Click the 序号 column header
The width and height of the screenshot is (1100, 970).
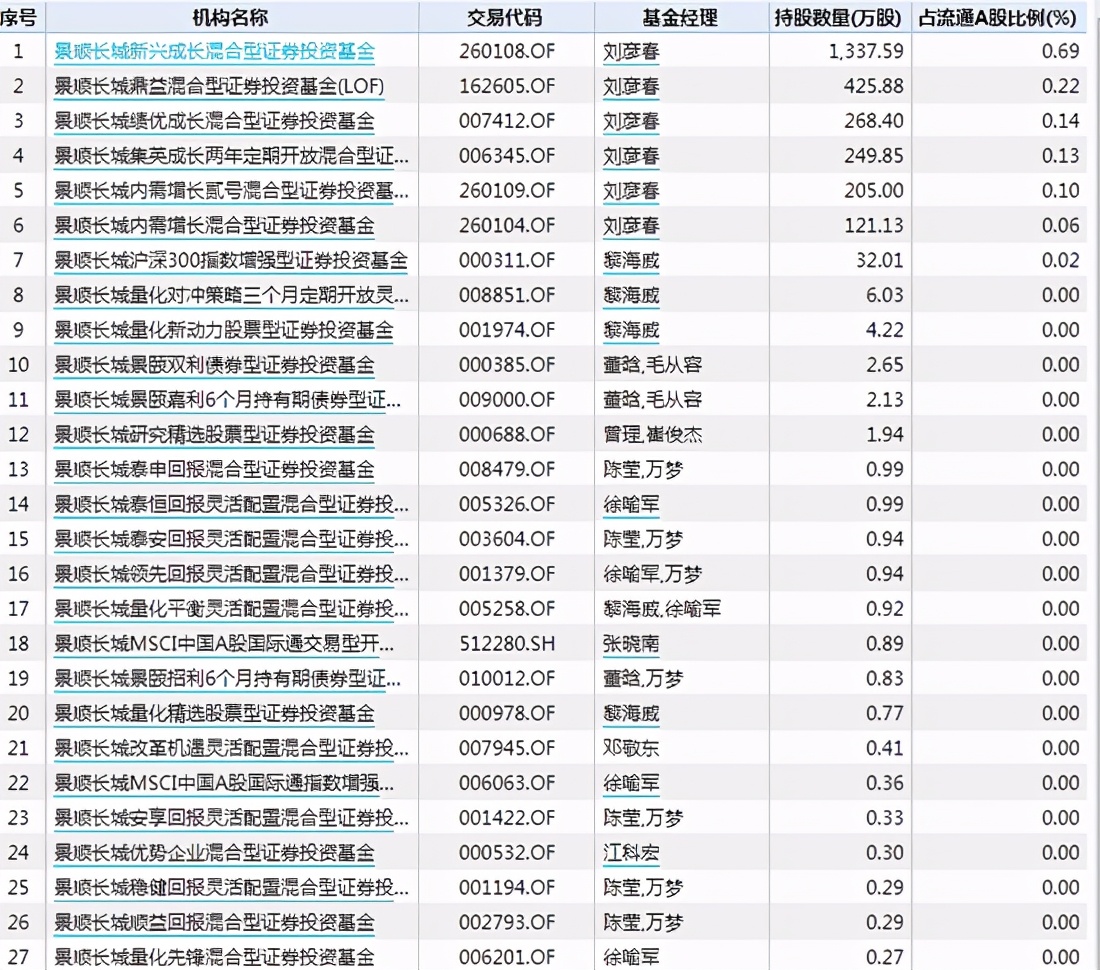click(17, 17)
